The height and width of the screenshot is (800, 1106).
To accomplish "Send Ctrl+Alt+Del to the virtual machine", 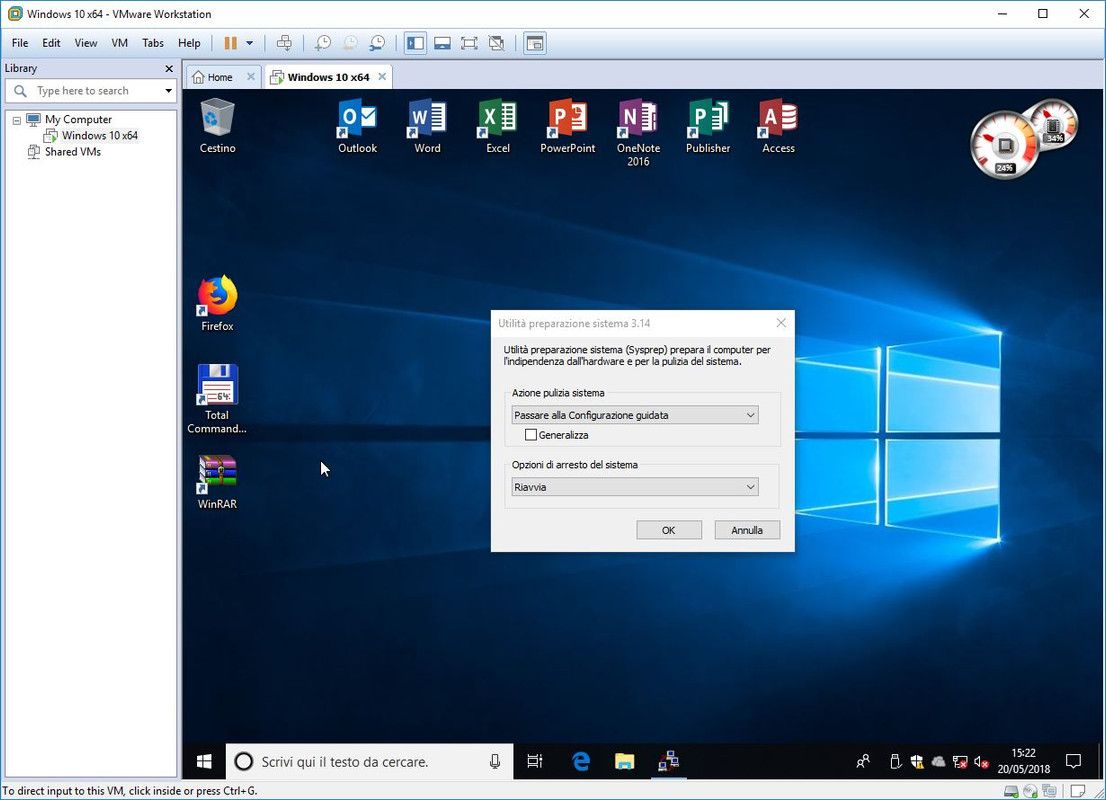I will (284, 43).
